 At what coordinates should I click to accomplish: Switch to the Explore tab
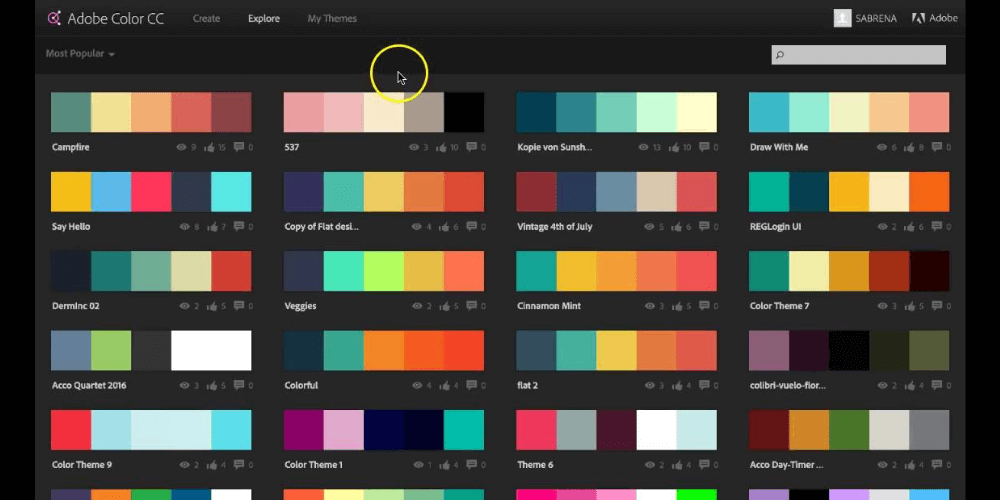pyautogui.click(x=264, y=18)
